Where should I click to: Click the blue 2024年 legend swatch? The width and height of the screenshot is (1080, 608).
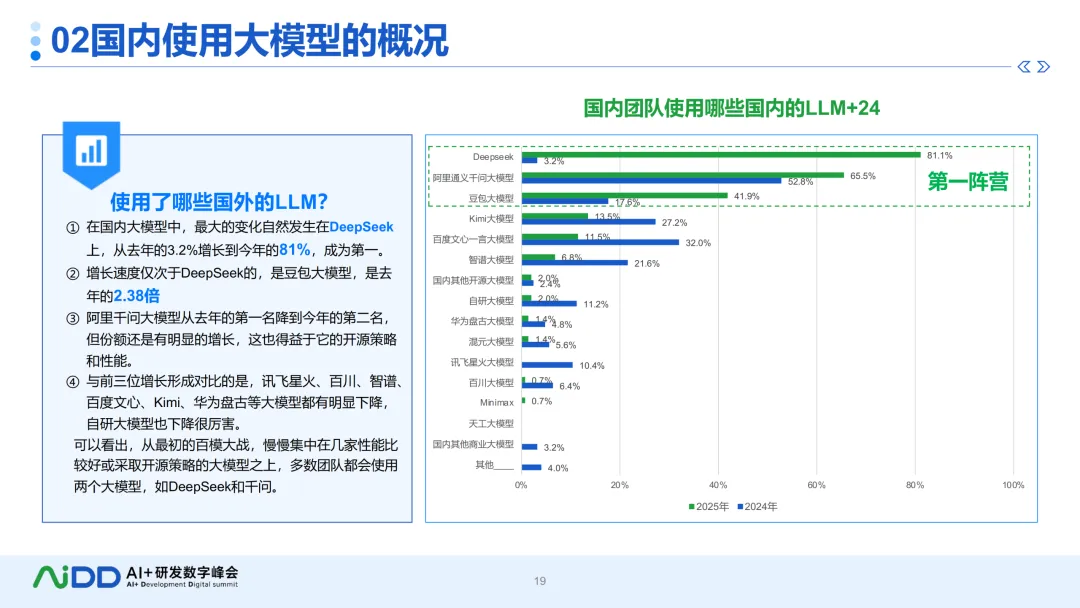pyautogui.click(x=740, y=507)
